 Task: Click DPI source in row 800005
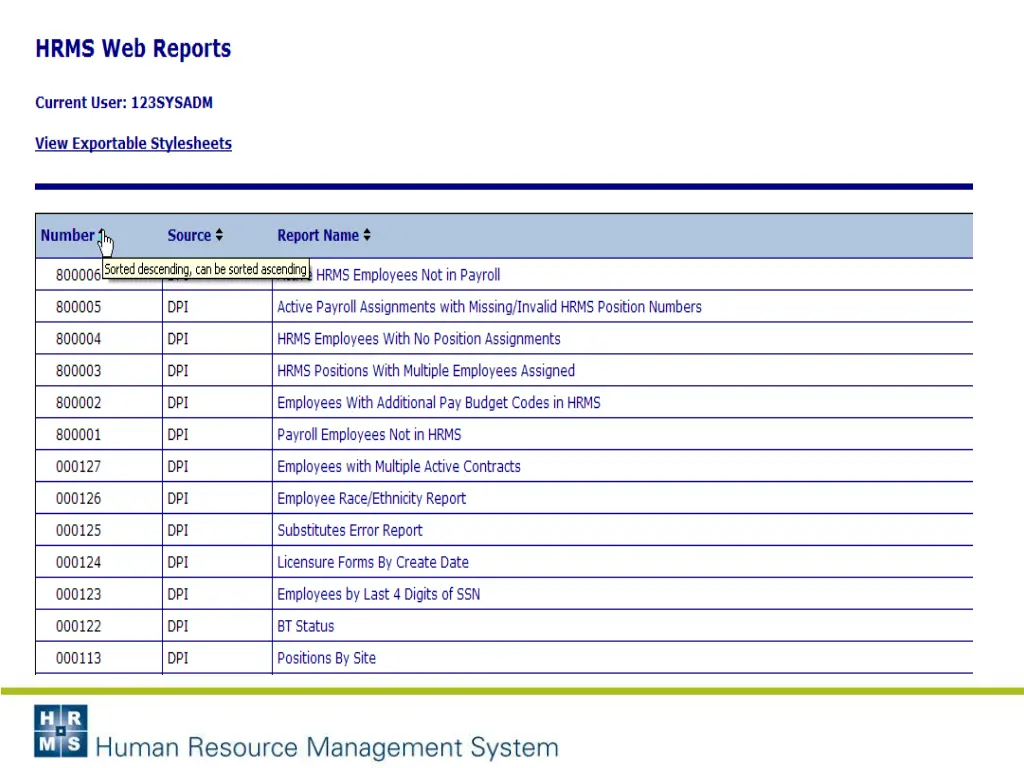(178, 307)
